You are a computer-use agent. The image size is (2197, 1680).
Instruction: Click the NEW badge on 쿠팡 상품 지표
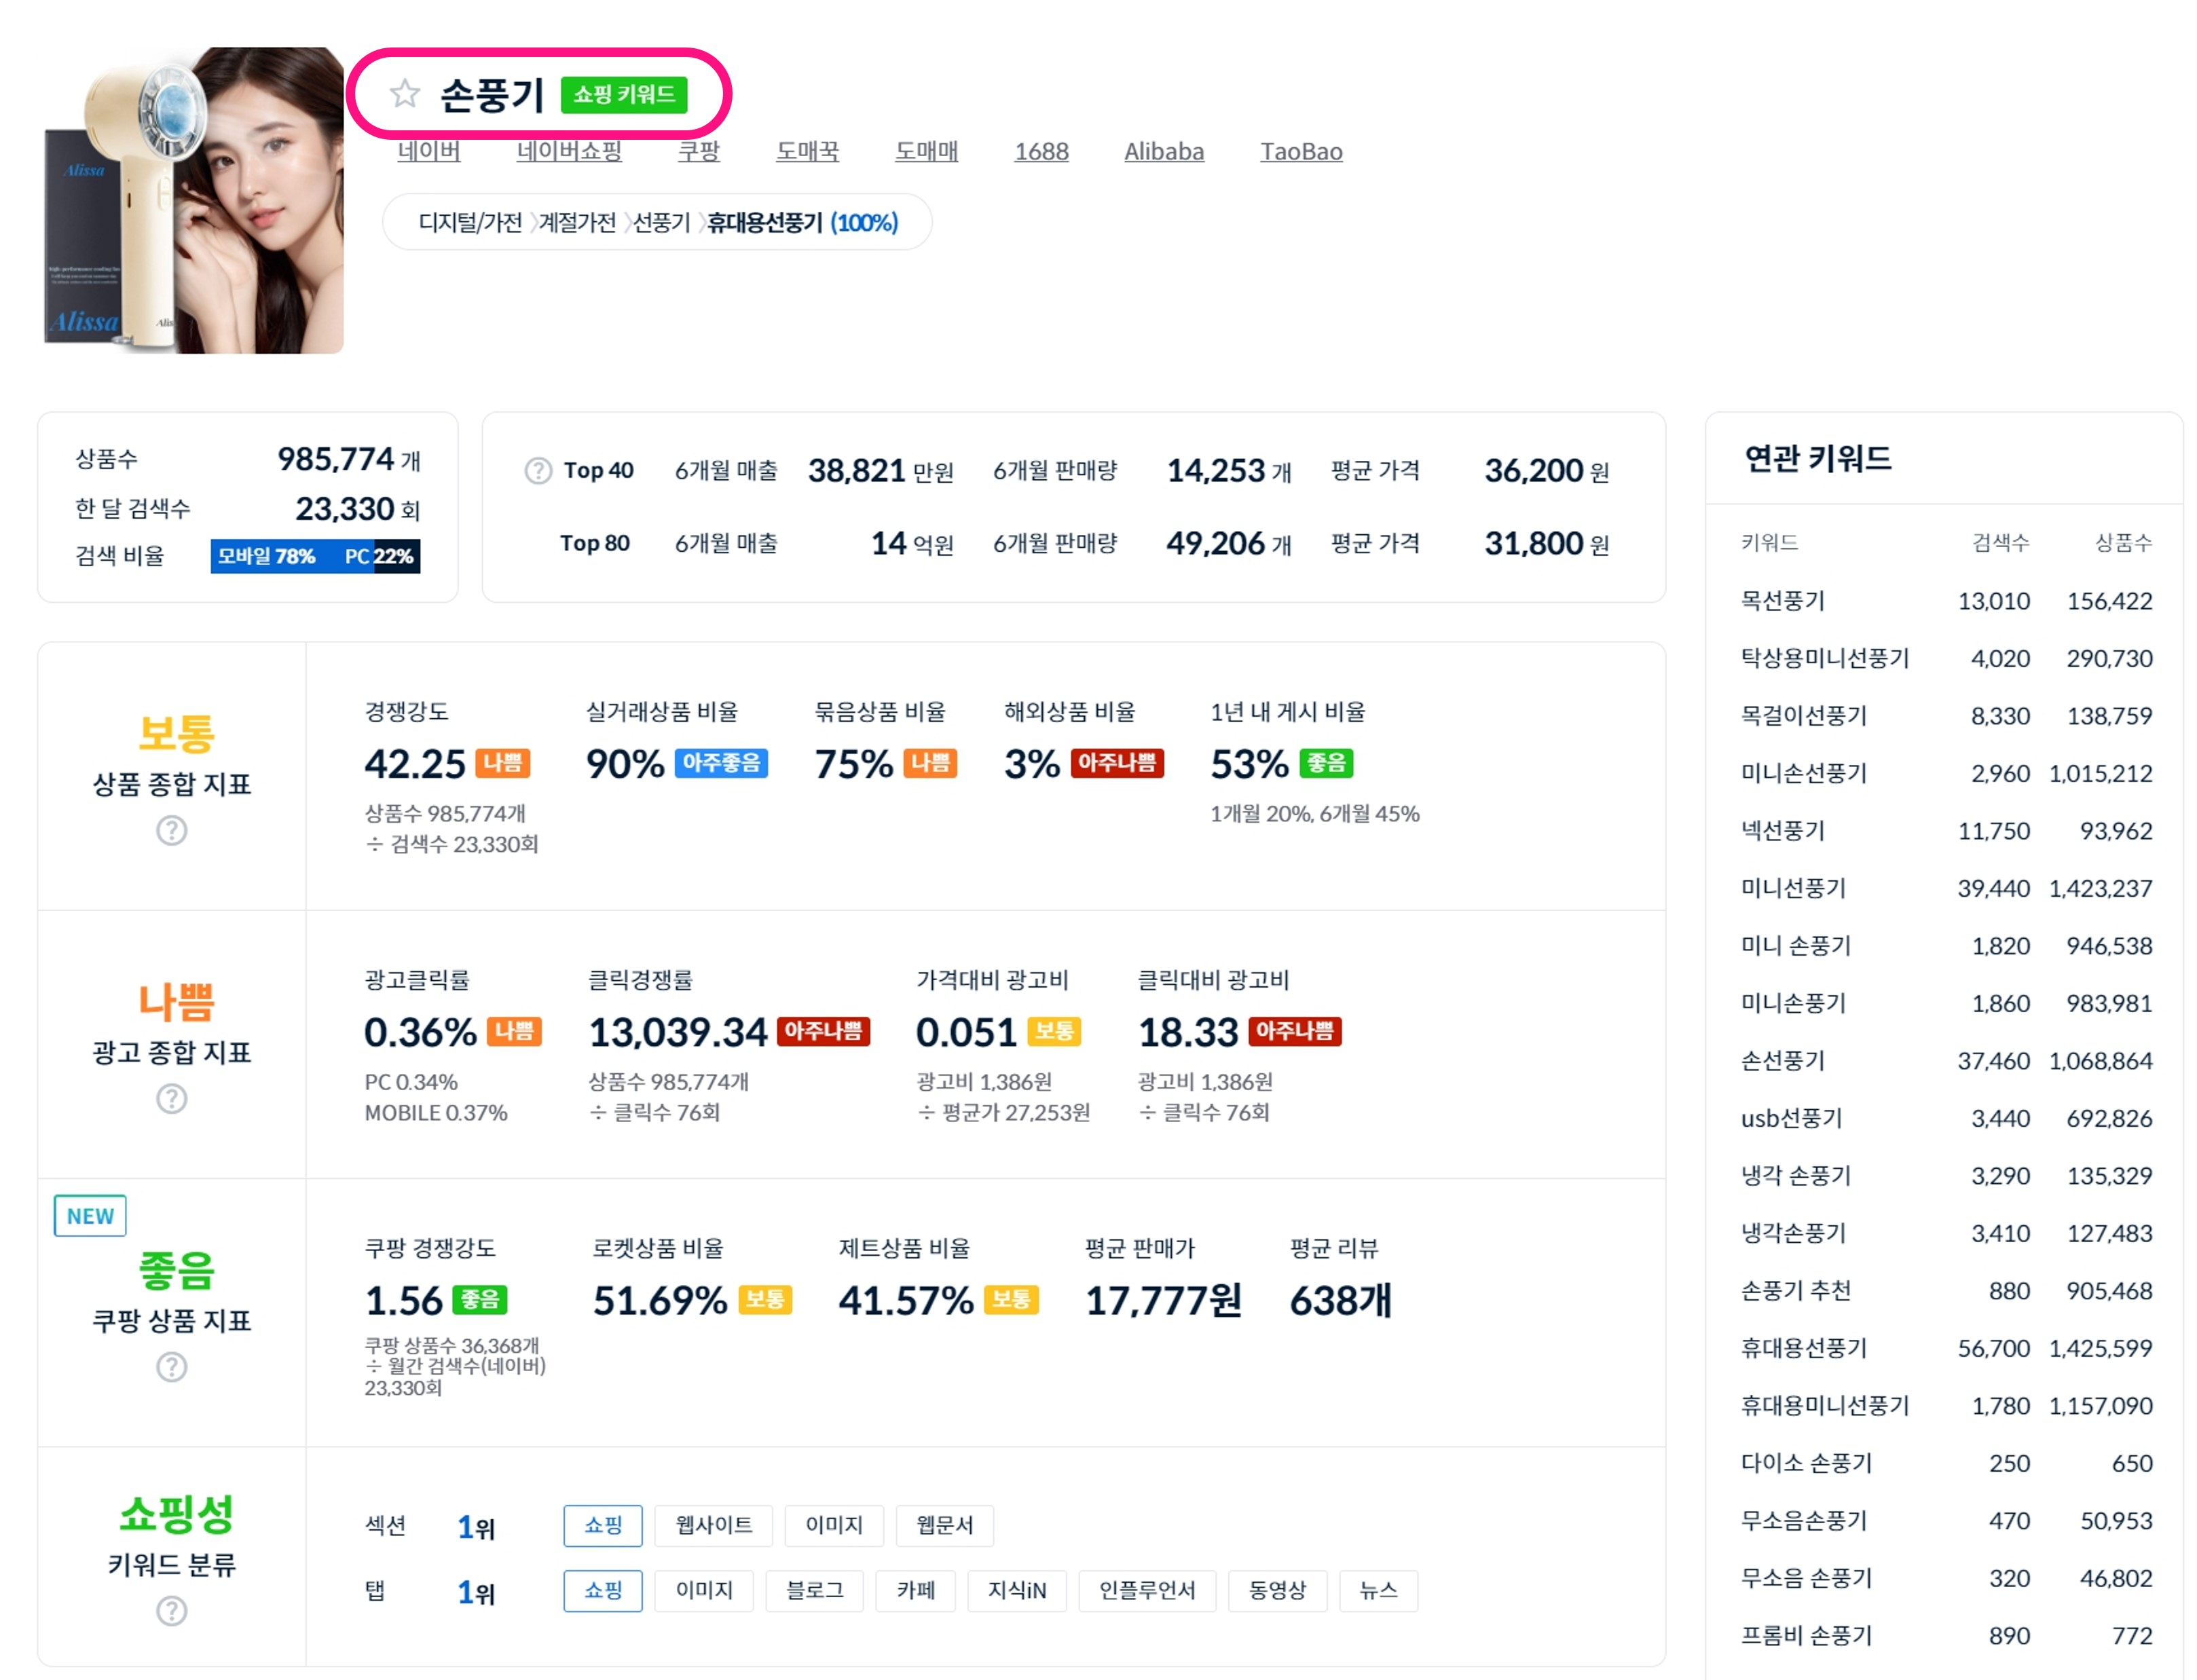coord(90,1215)
